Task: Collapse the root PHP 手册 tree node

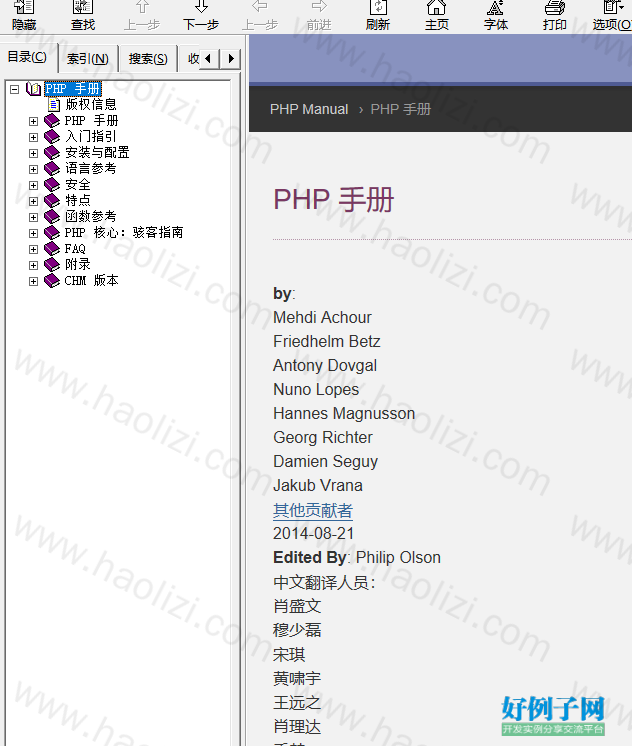Action: point(15,89)
